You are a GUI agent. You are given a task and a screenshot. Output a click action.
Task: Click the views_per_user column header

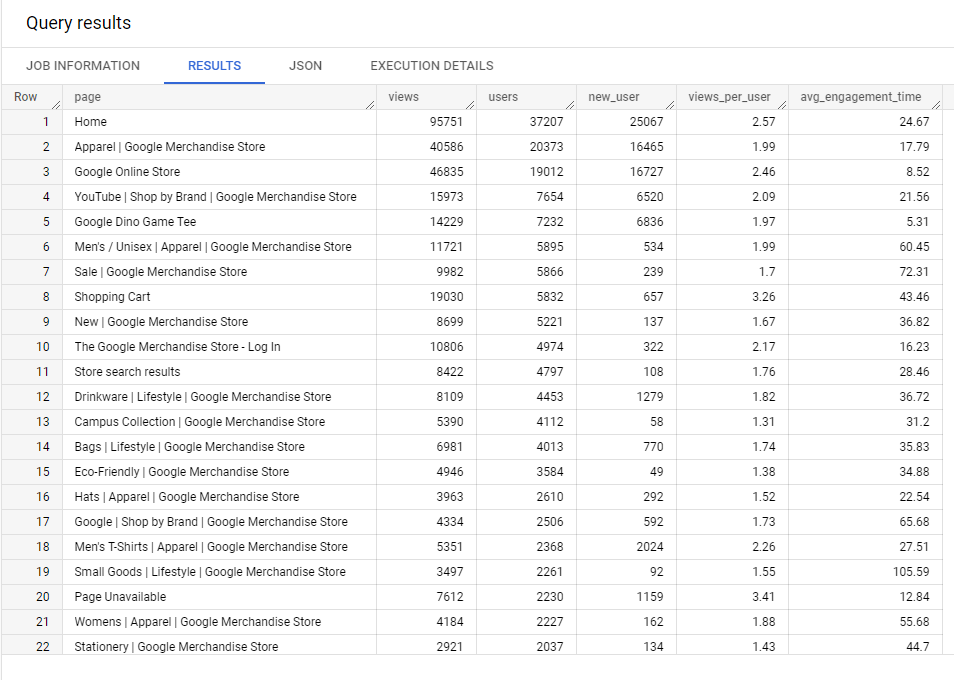tap(732, 97)
